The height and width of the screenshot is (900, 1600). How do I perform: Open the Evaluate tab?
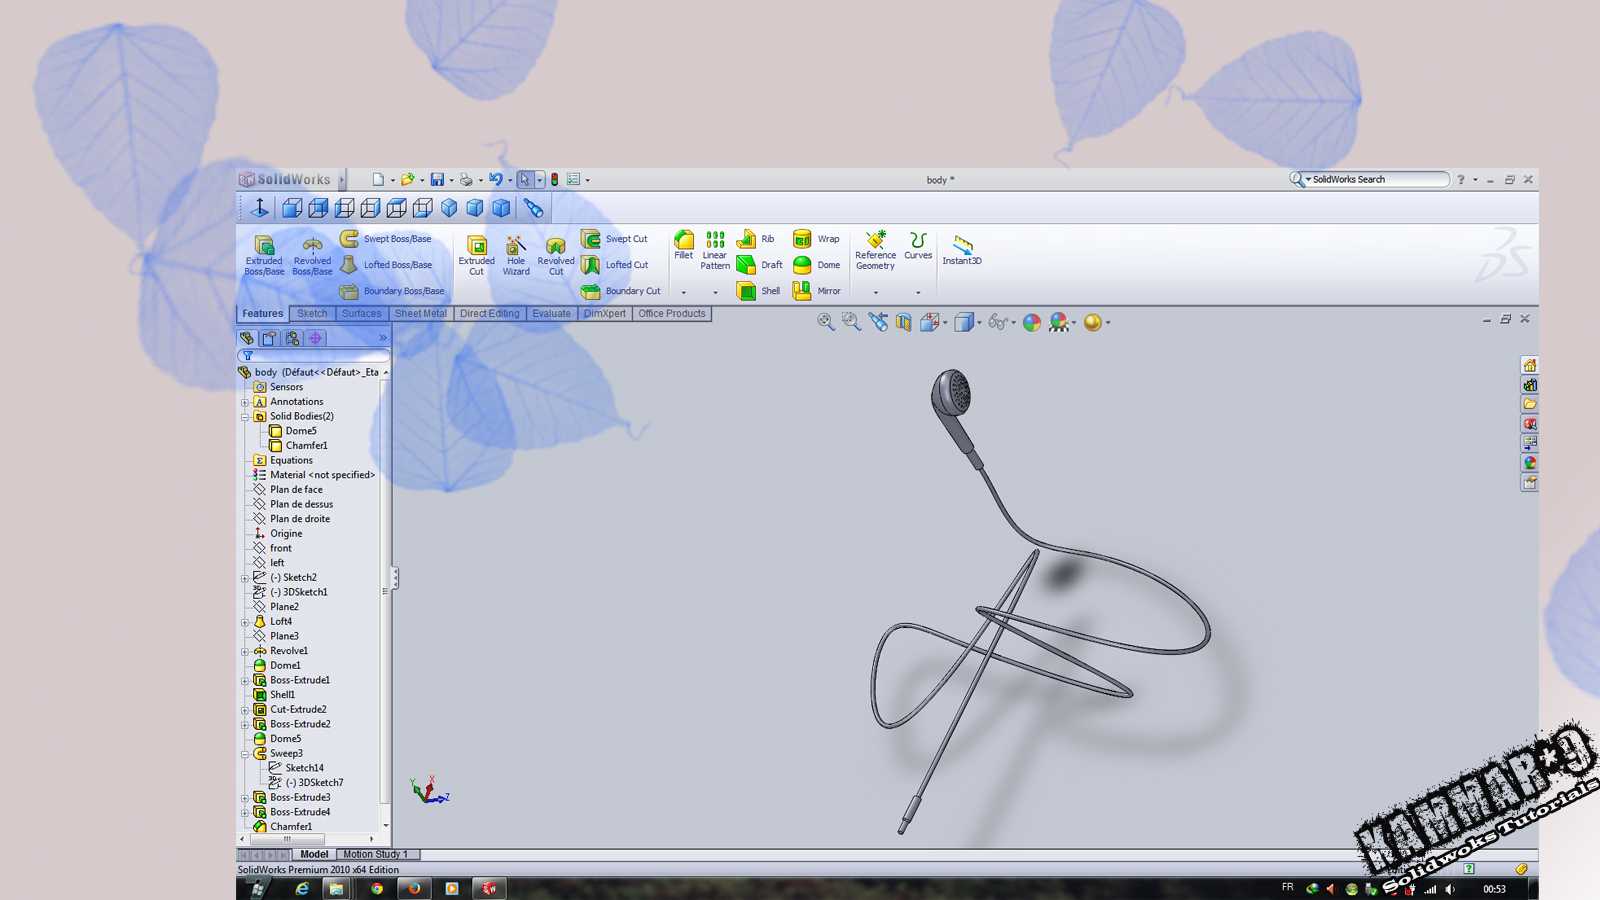click(x=551, y=314)
